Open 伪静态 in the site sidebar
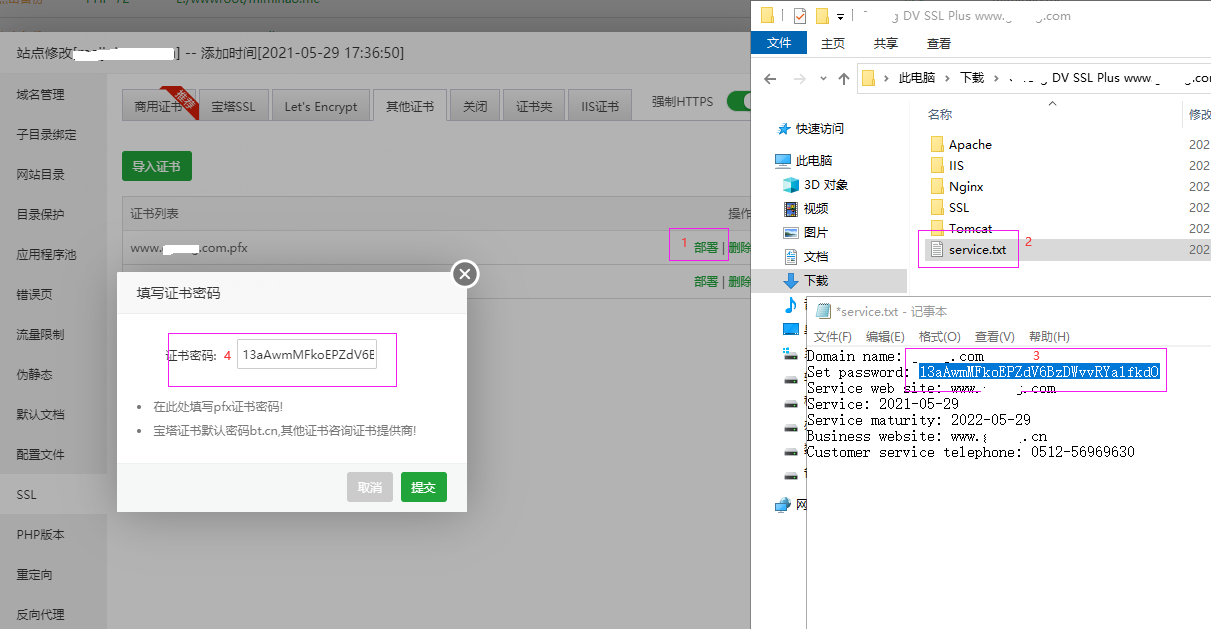 click(34, 374)
